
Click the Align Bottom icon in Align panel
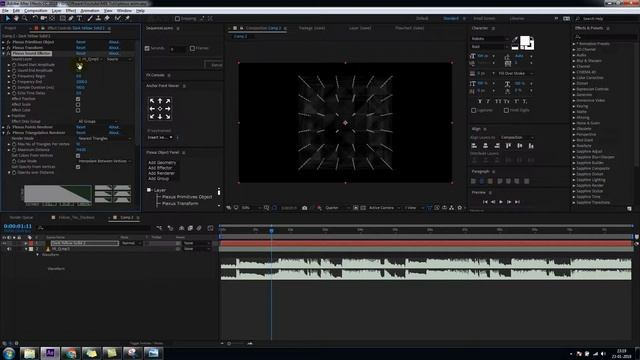point(531,146)
